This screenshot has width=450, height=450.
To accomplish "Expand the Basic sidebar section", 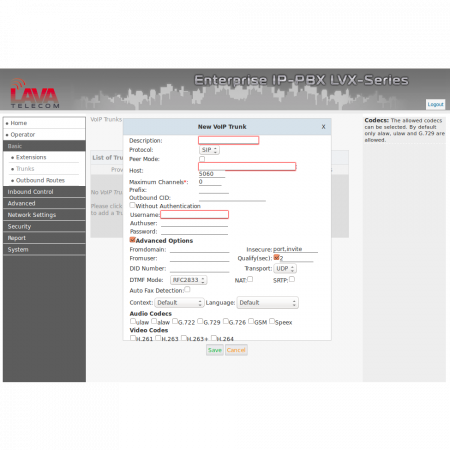I will 44,146.
